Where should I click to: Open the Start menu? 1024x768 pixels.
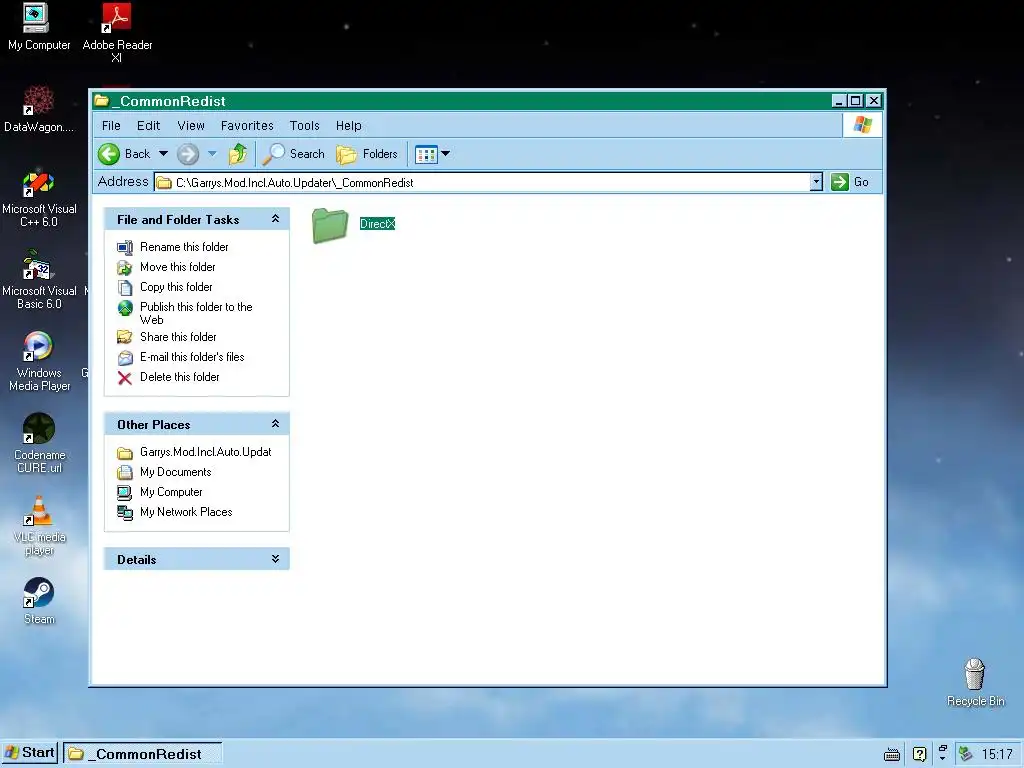click(30, 753)
